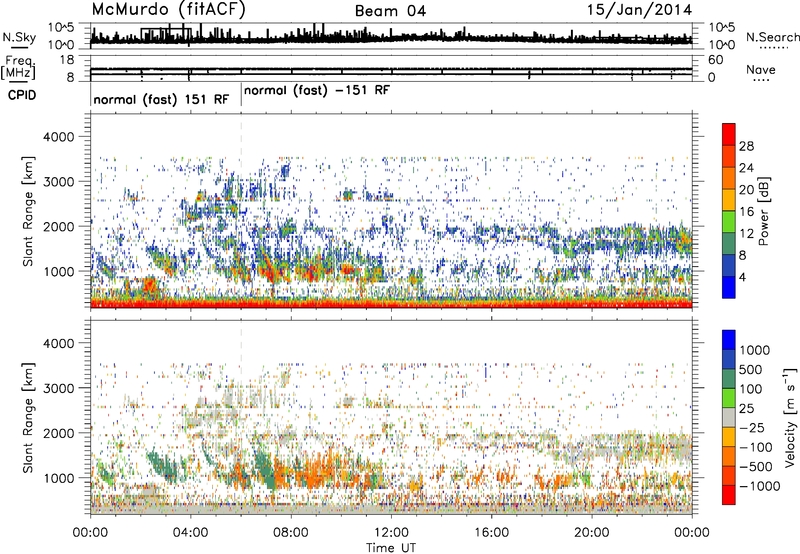Viewport: 800px width, 554px height.
Task: Click the '20:00' time axis tick label
Action: (592, 533)
